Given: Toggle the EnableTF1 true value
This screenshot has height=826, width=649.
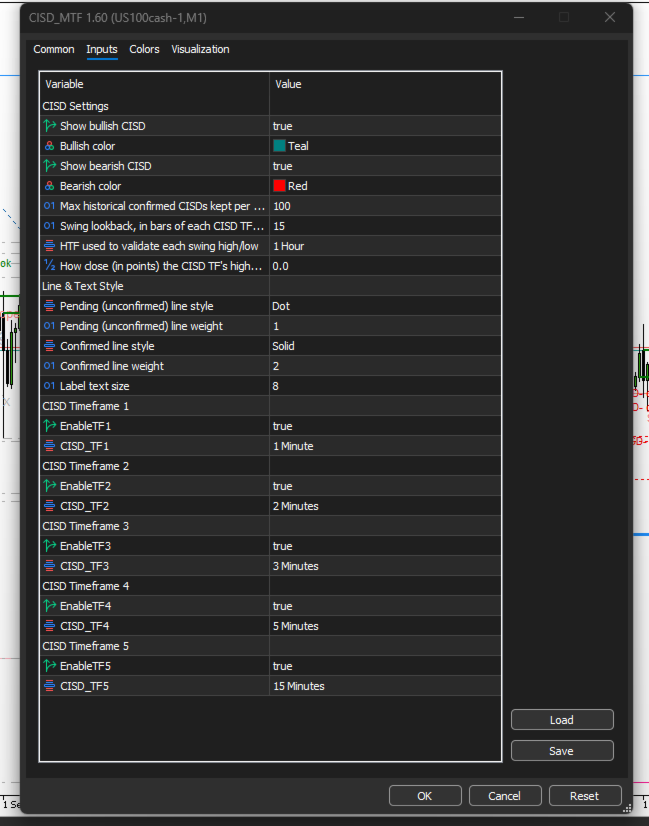Looking at the screenshot, I should point(385,426).
